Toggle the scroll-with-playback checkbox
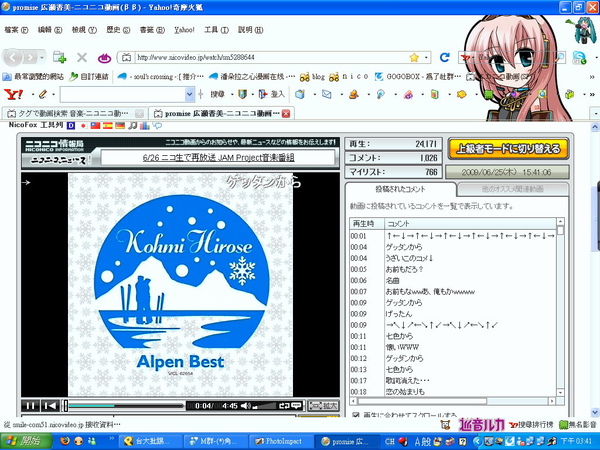The image size is (600, 450). point(355,415)
